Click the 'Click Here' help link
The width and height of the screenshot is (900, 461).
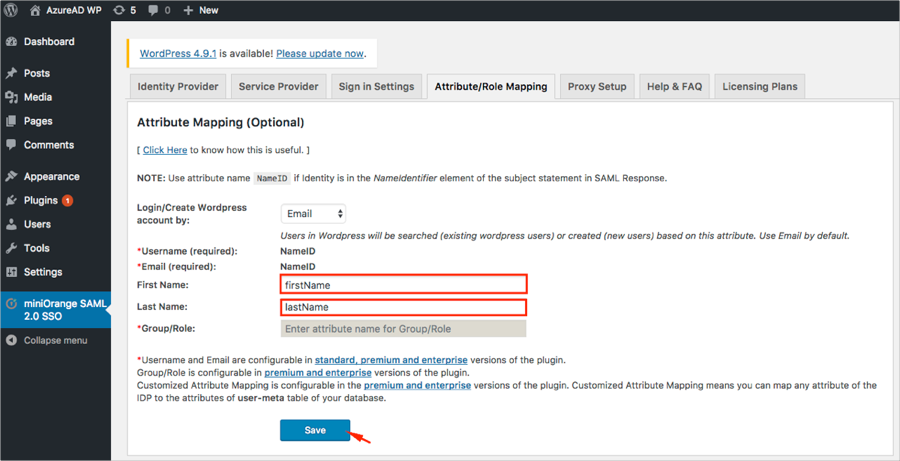click(165, 150)
